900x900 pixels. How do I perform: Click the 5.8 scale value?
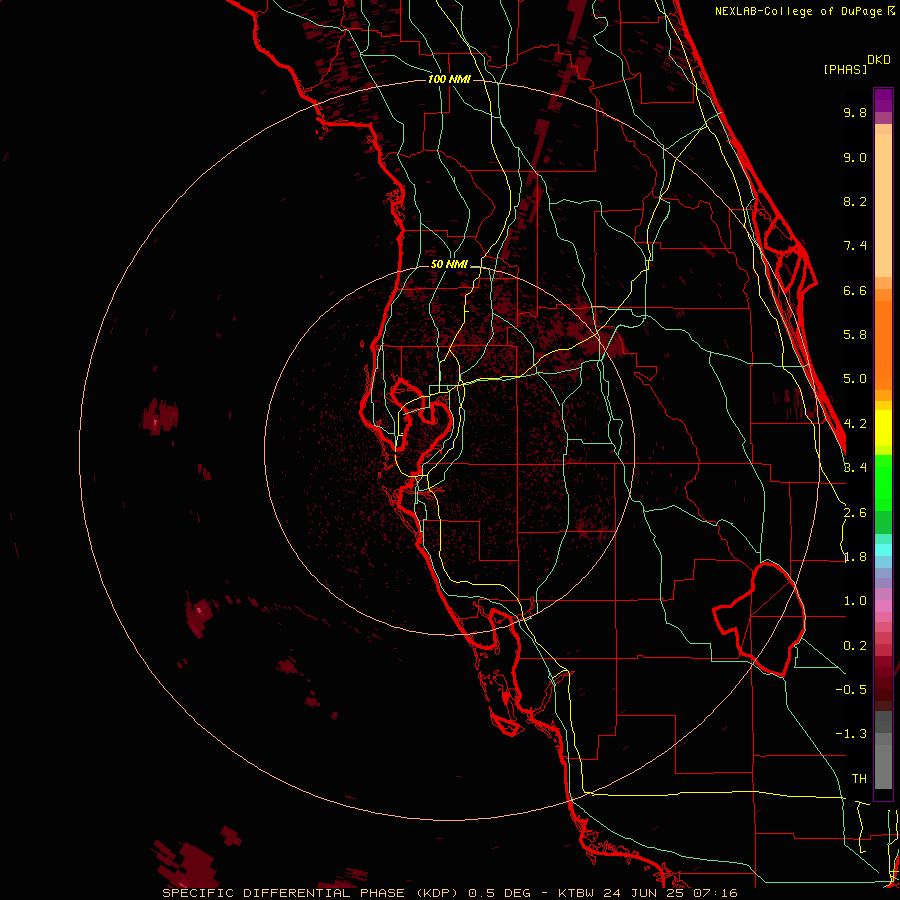[855, 335]
